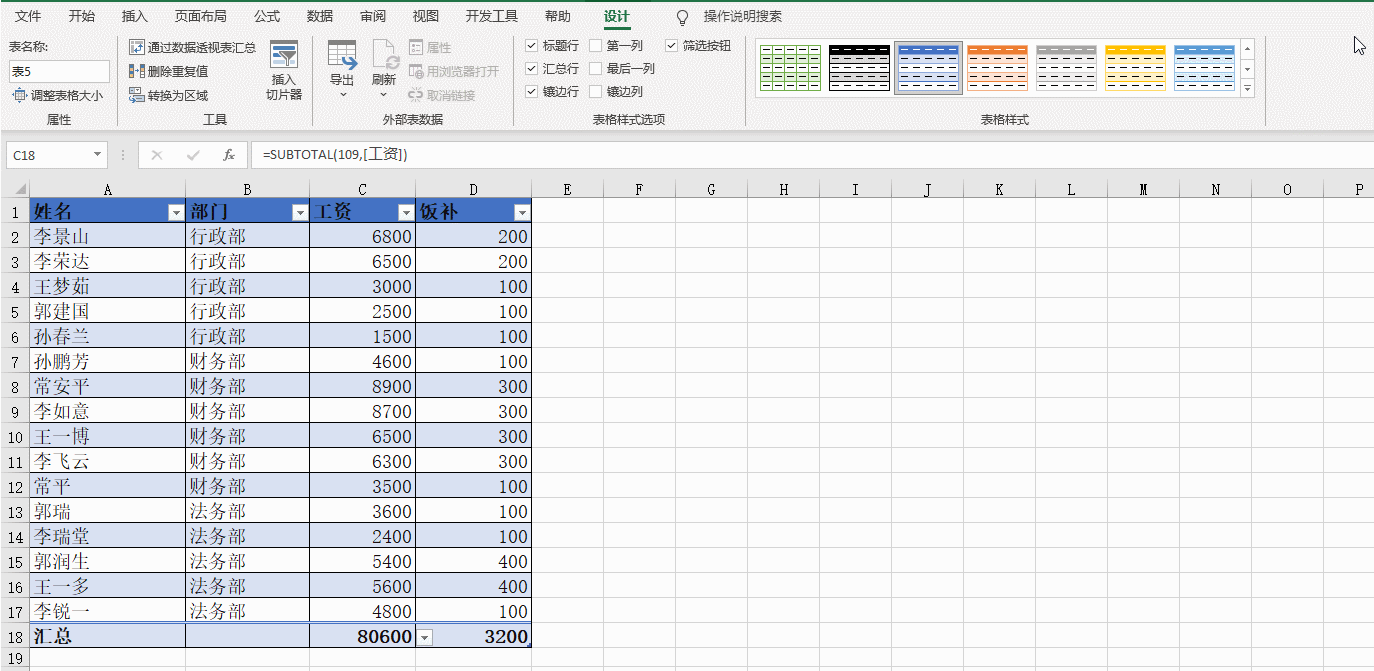Screen dimensions: 1374x671
Task: Apply the light blue table style
Action: [1204, 68]
